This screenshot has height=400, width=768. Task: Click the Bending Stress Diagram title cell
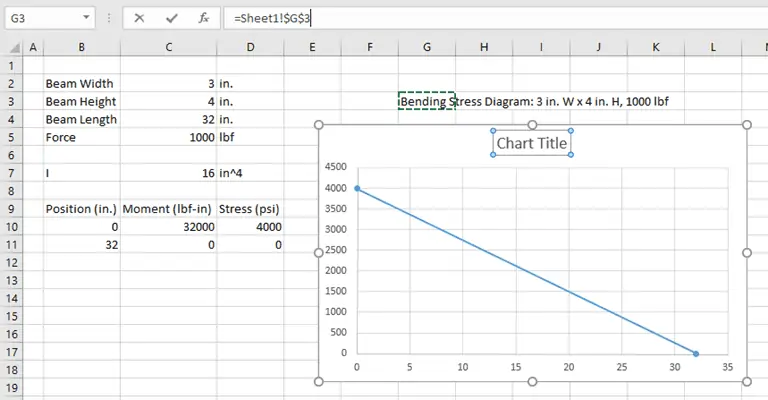coord(427,101)
